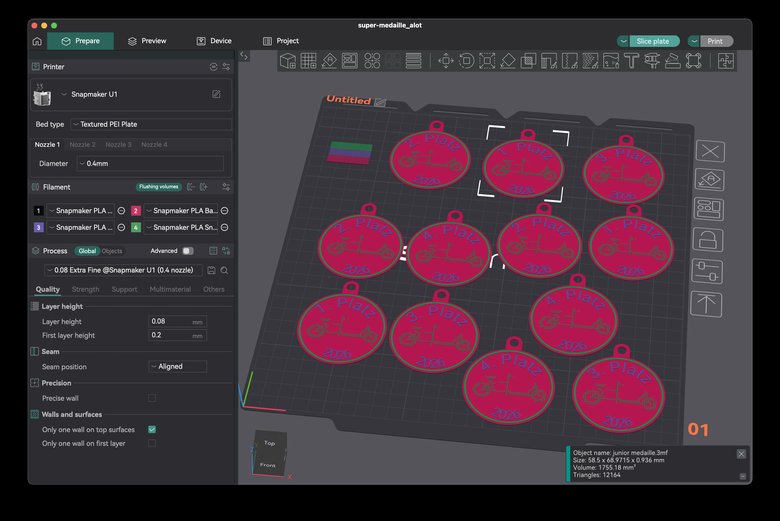Open filament 2 preset dropdown
The width and height of the screenshot is (780, 521).
tap(181, 211)
